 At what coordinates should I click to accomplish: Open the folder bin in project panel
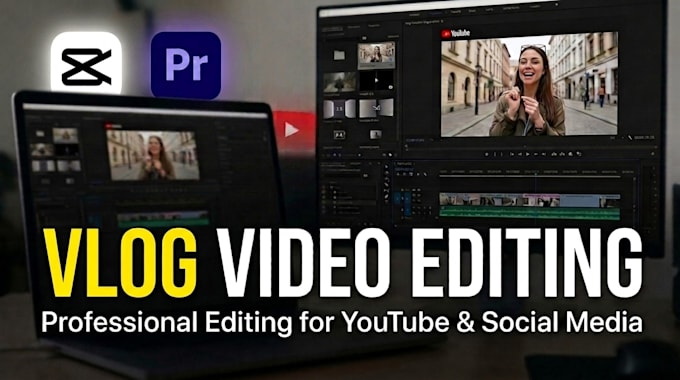[340, 55]
